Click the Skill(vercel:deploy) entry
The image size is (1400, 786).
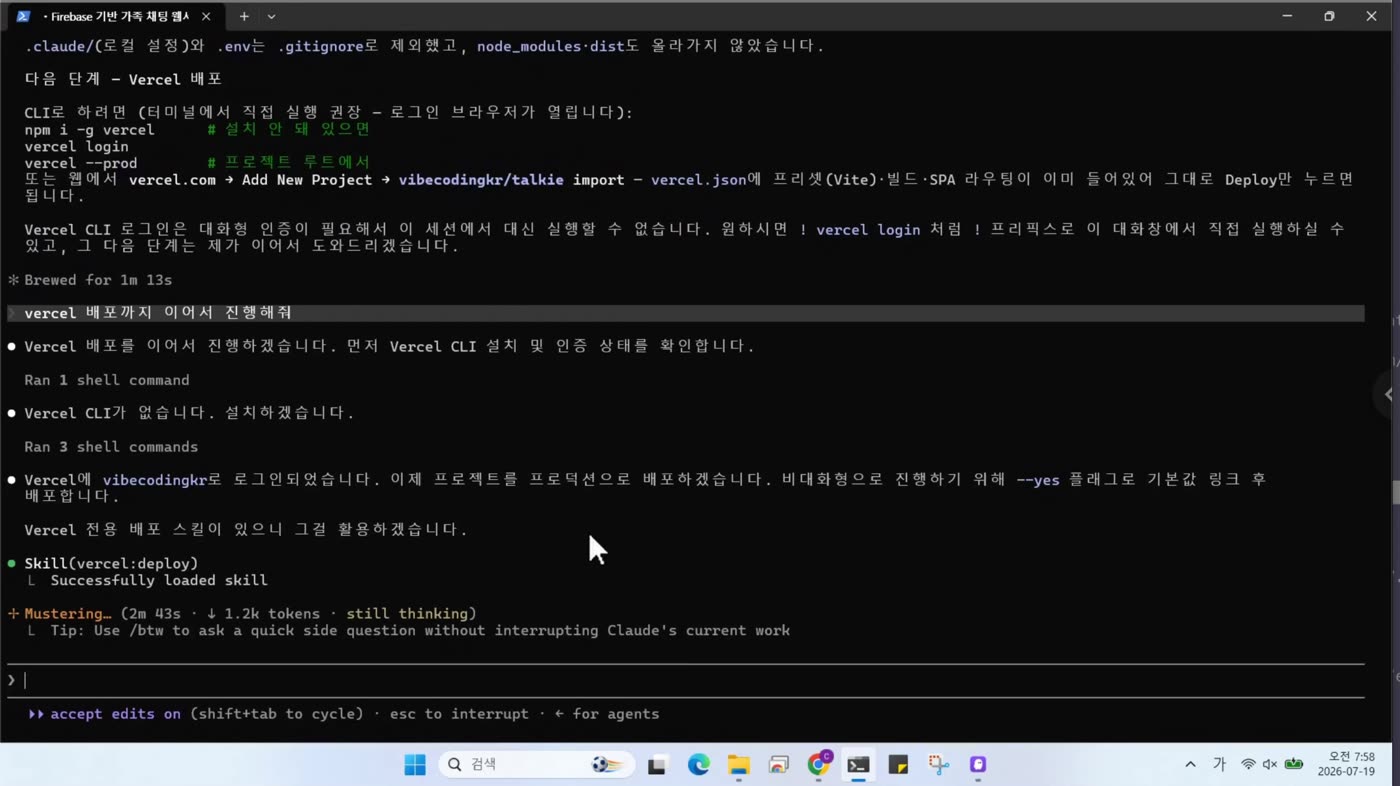[x=111, y=564]
